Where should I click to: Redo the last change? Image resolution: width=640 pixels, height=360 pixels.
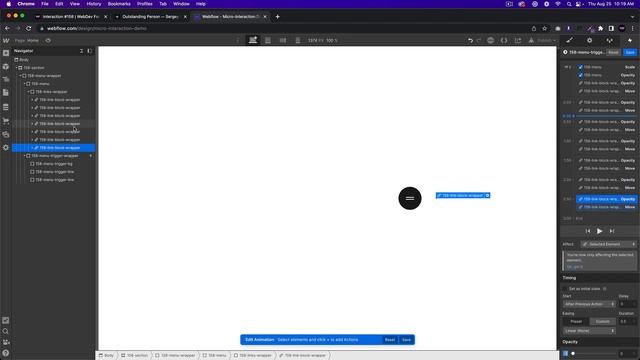(x=479, y=40)
